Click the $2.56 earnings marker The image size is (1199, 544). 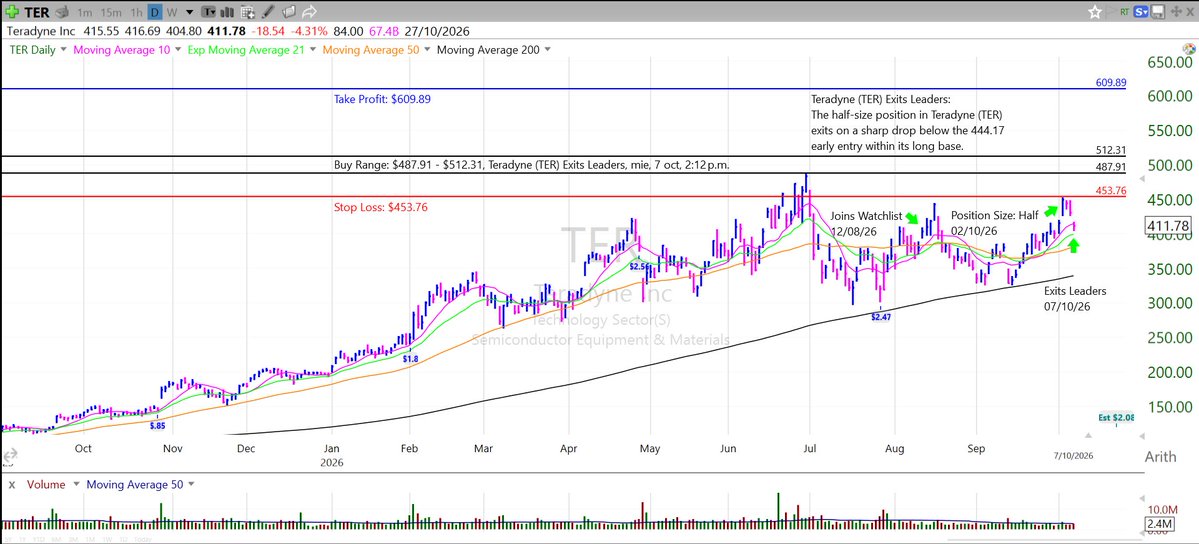point(640,267)
